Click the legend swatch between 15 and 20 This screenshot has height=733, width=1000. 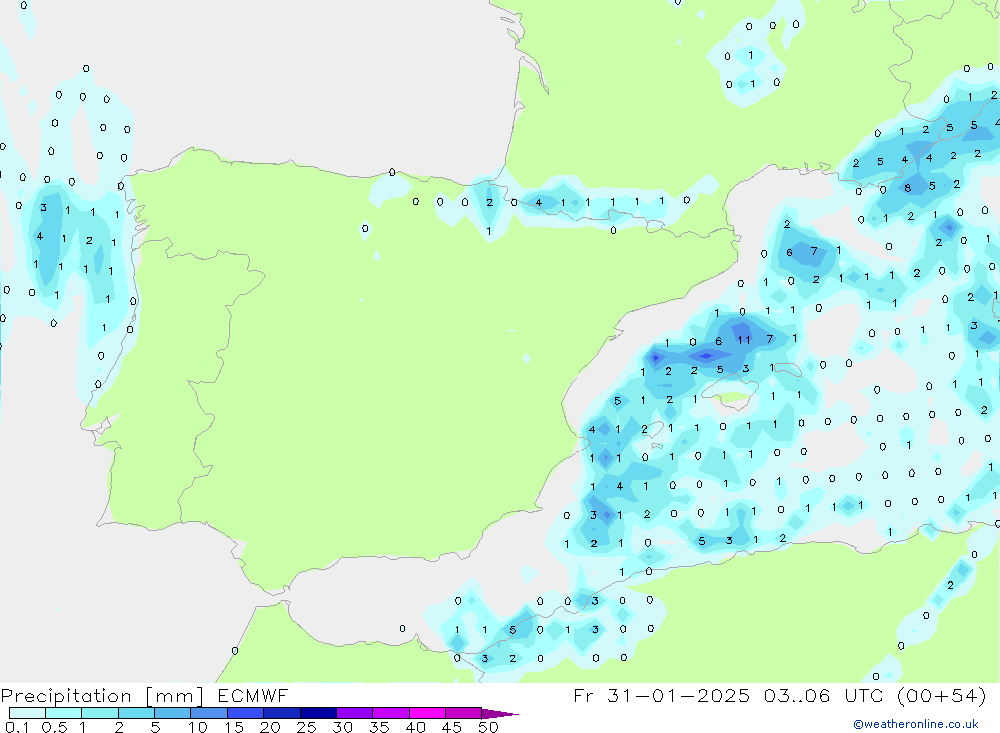pos(246,713)
